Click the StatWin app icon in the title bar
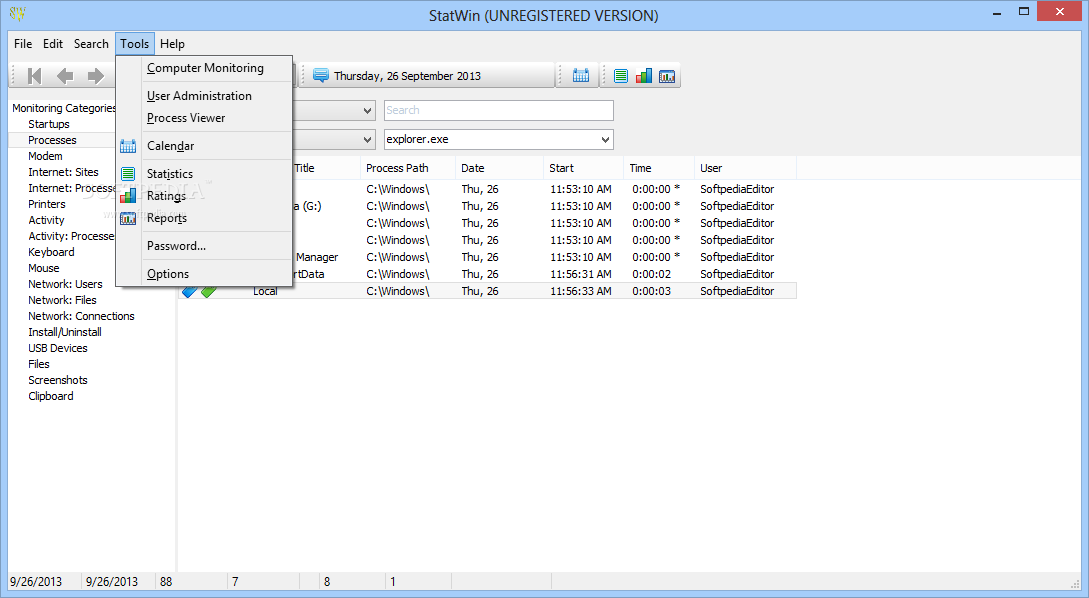The height and width of the screenshot is (598, 1089). [17, 13]
